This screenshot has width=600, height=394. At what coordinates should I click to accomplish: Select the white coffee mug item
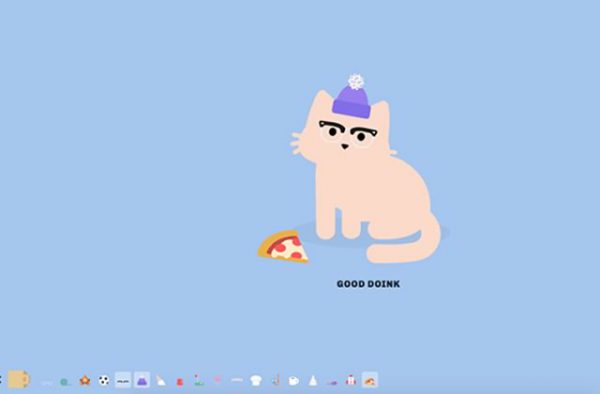click(293, 381)
